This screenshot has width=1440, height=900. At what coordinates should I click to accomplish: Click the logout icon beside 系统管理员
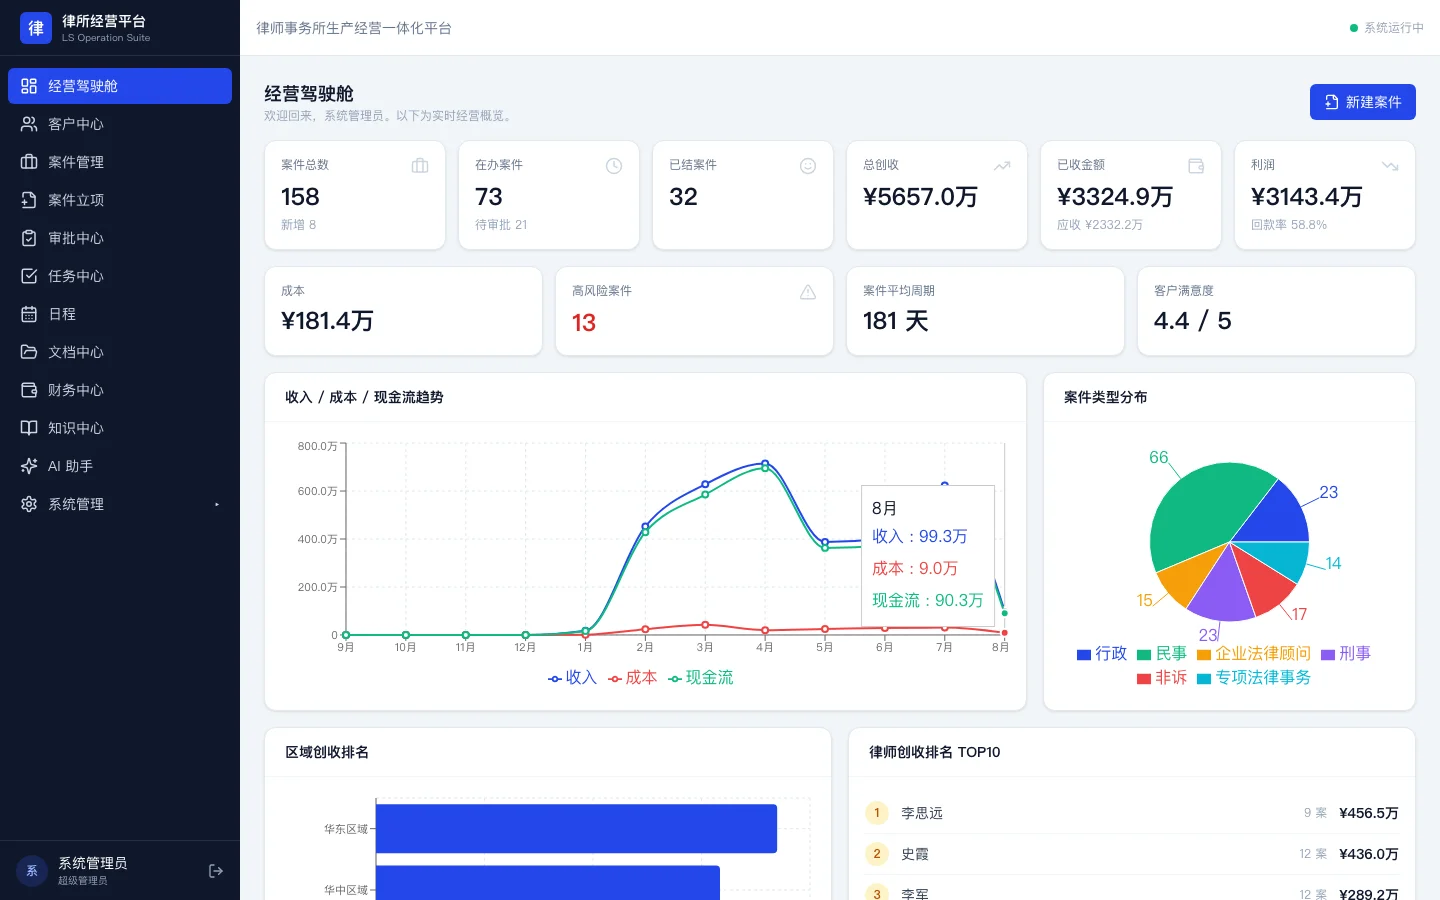216,871
